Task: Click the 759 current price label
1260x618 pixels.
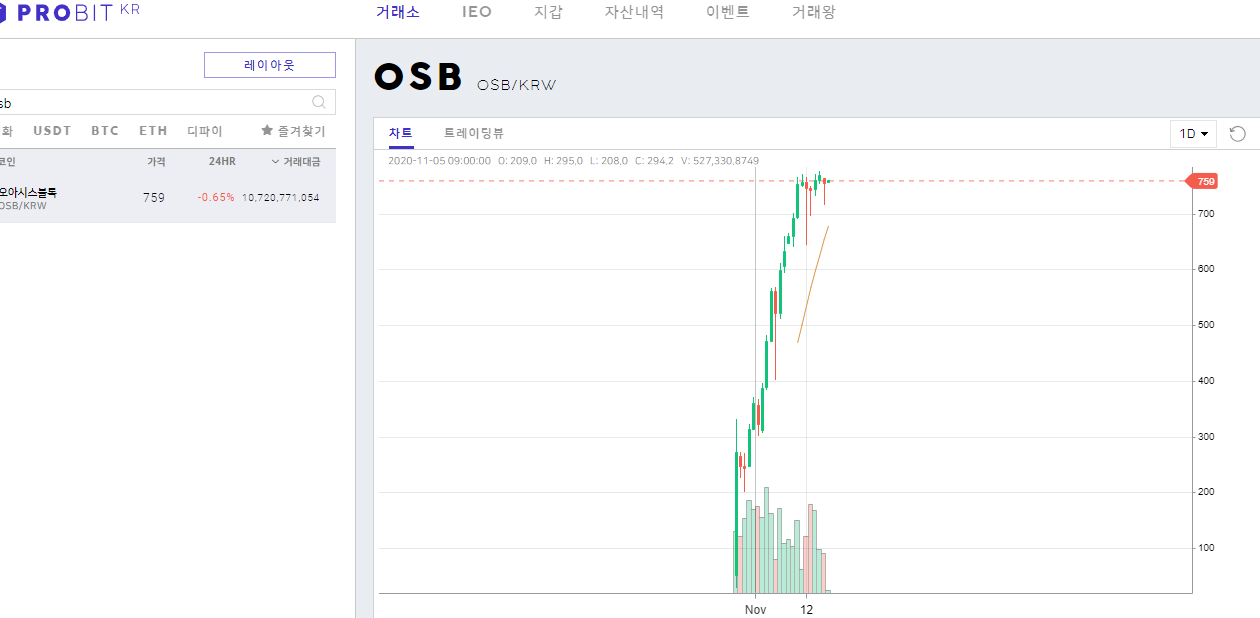Action: click(x=1203, y=181)
